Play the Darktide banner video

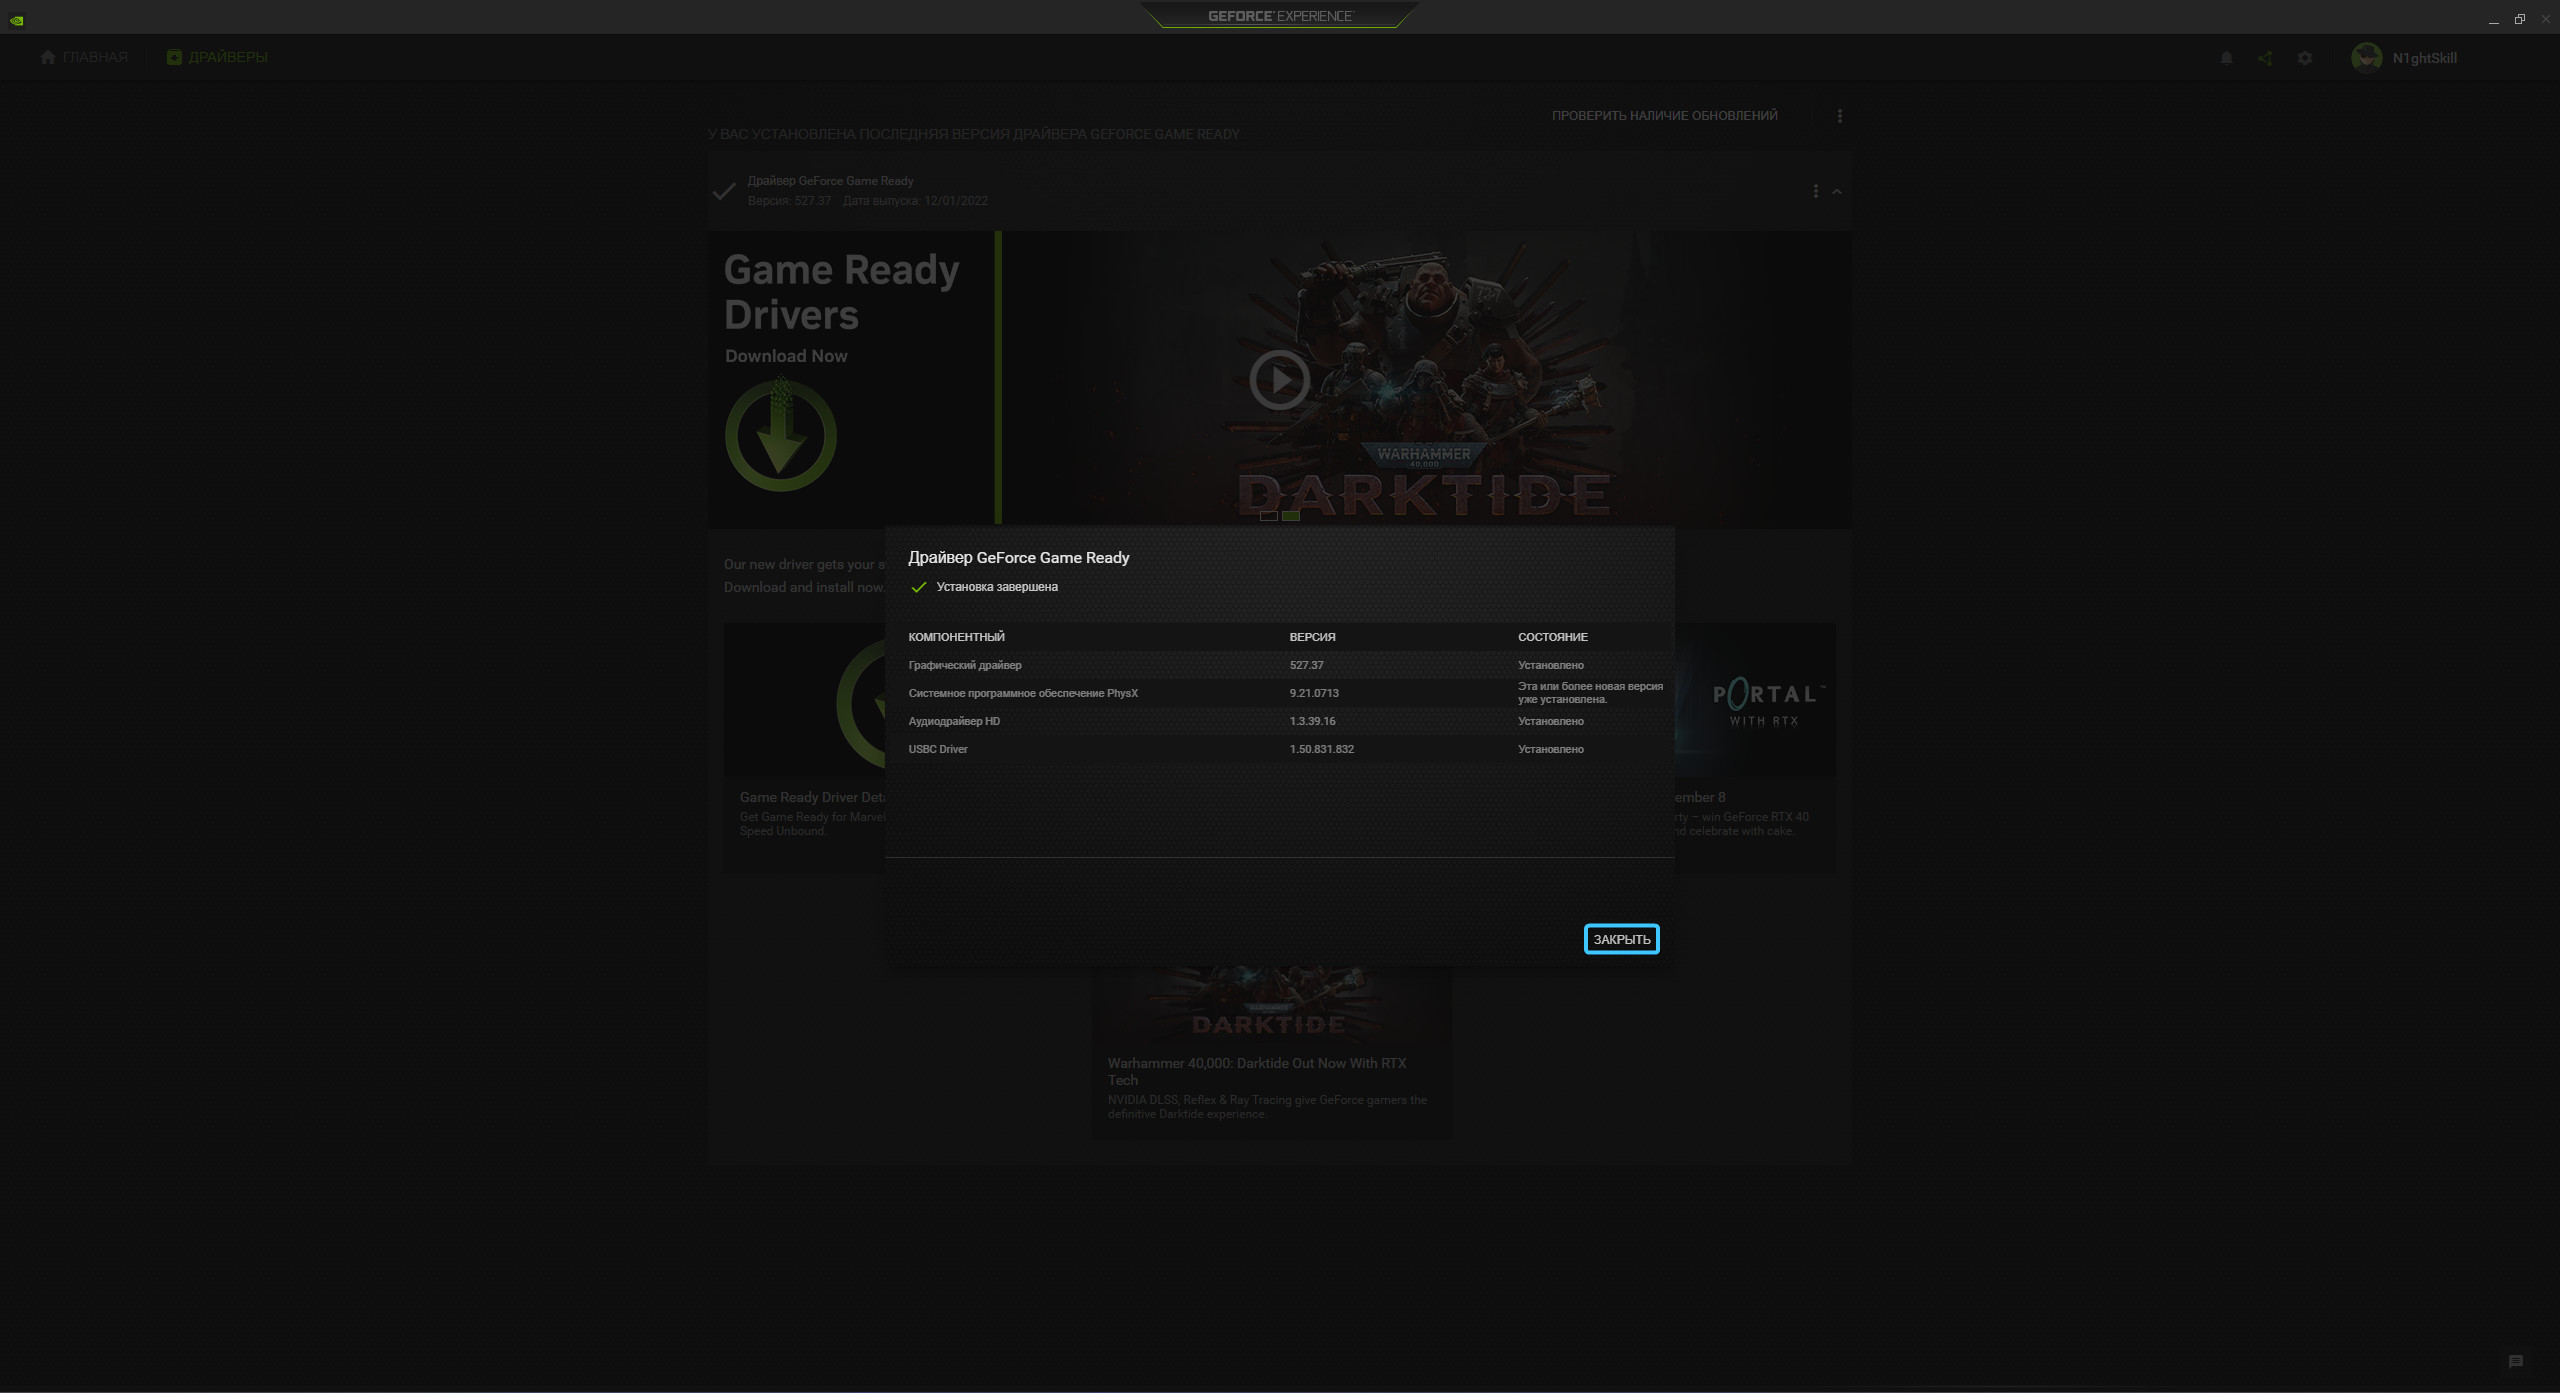point(1279,379)
